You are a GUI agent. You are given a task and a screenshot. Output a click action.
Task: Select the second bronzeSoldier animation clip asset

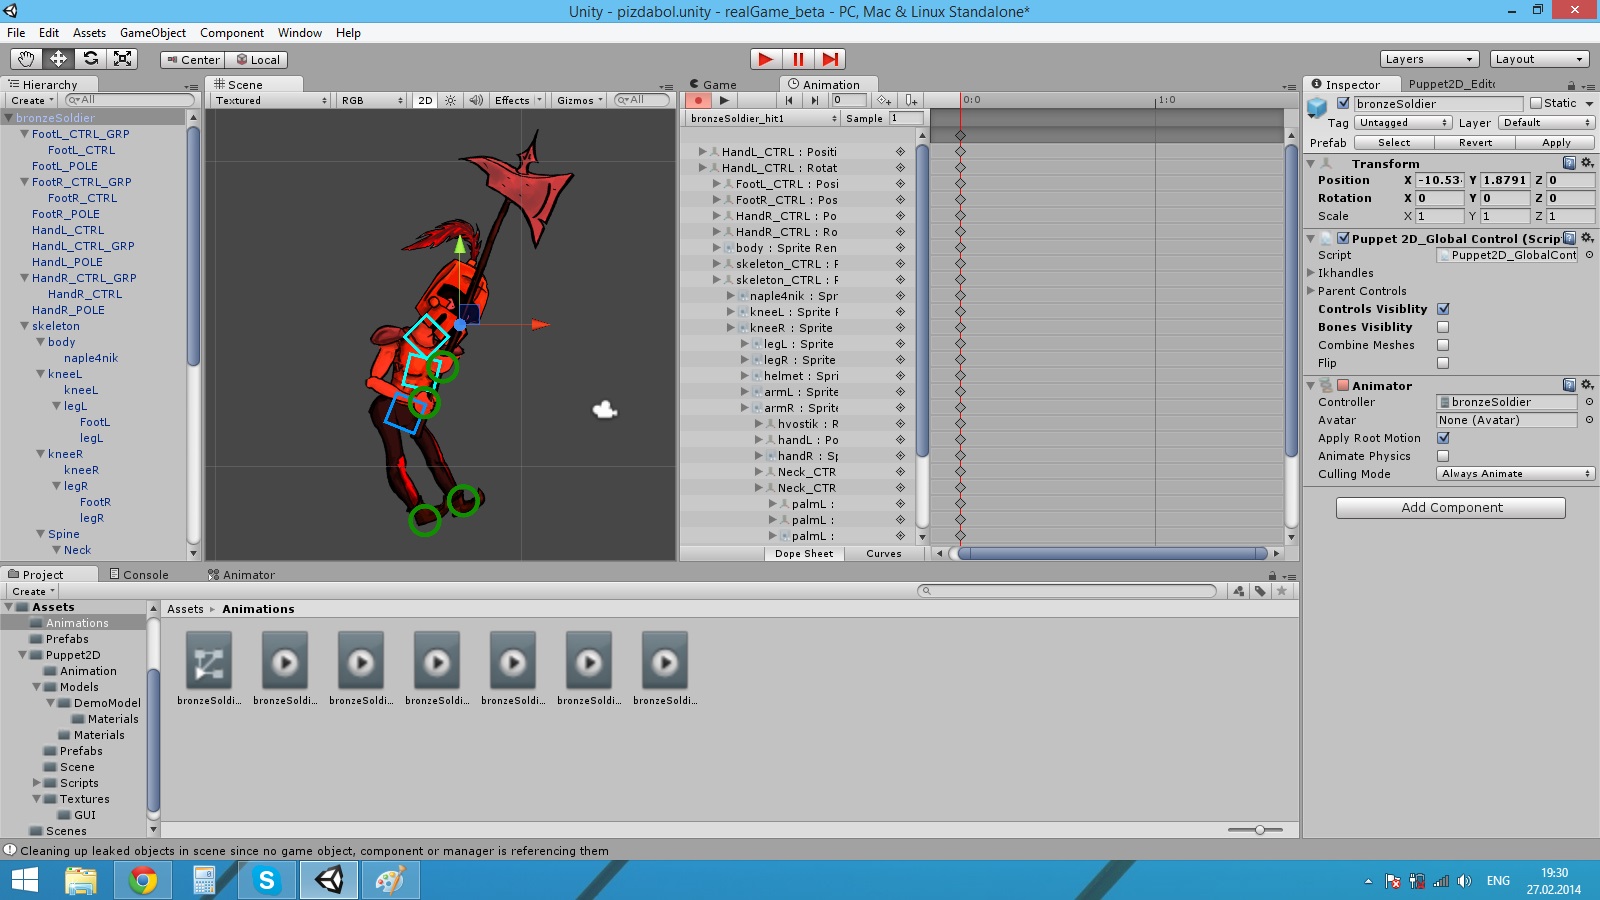361,668
